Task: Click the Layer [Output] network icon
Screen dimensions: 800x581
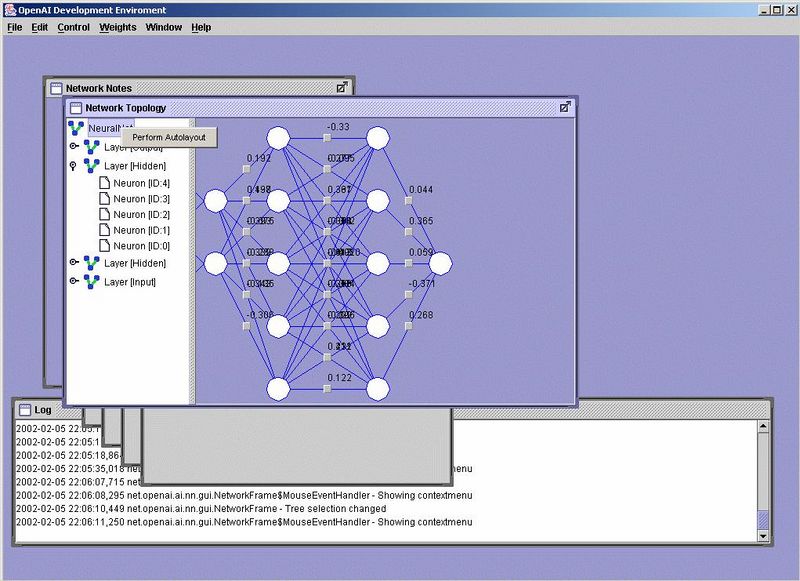Action: (92, 147)
